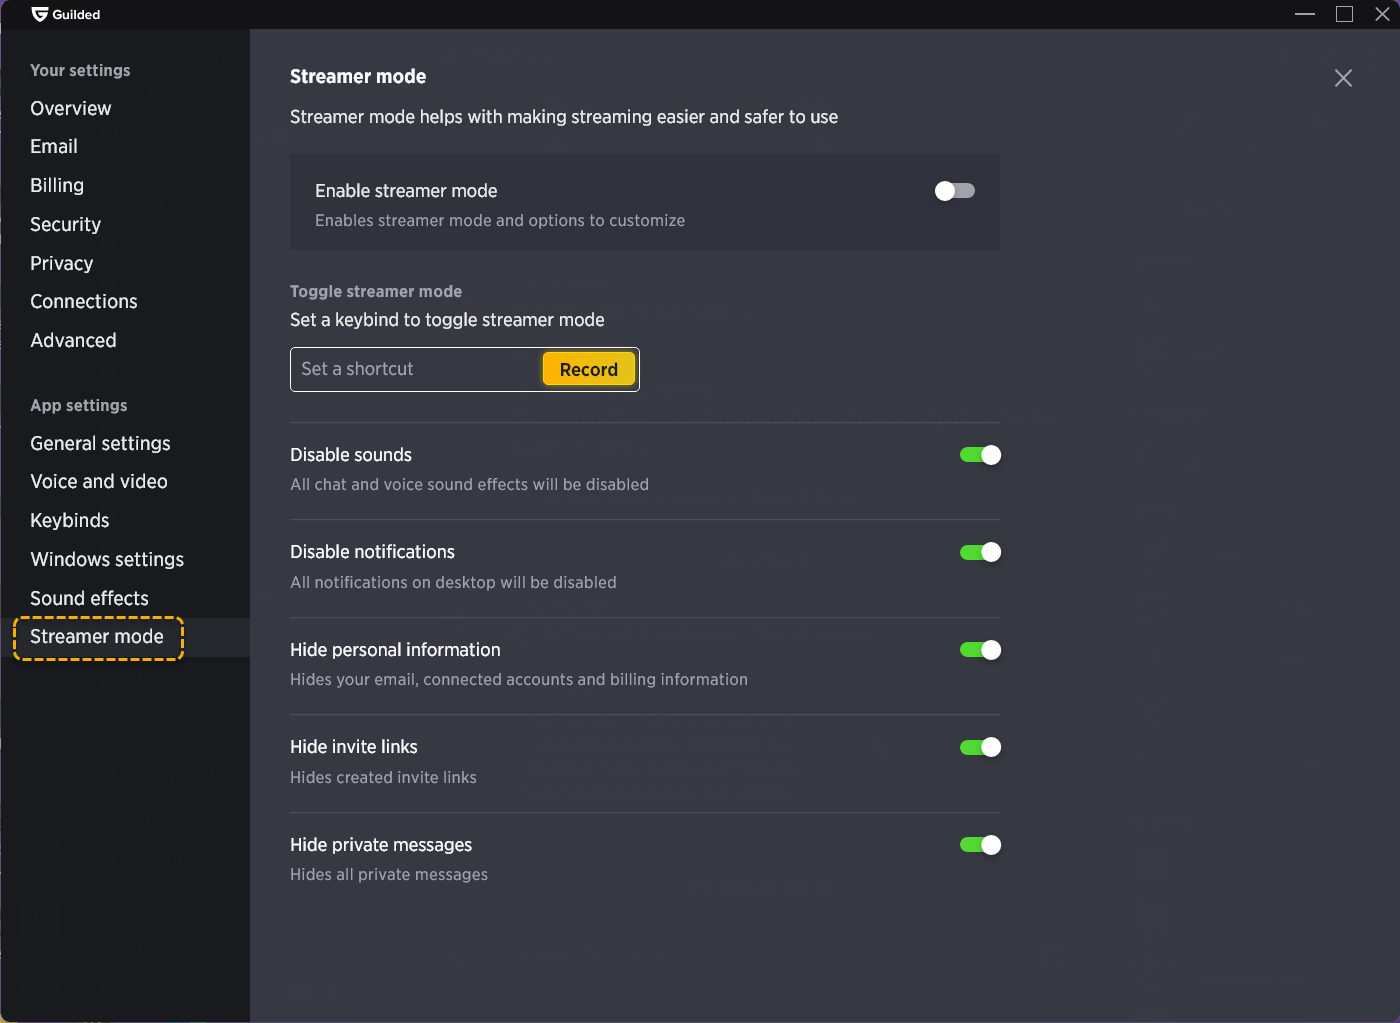Viewport: 1400px width, 1023px height.
Task: Maximize the Guilded window
Action: pos(1344,14)
